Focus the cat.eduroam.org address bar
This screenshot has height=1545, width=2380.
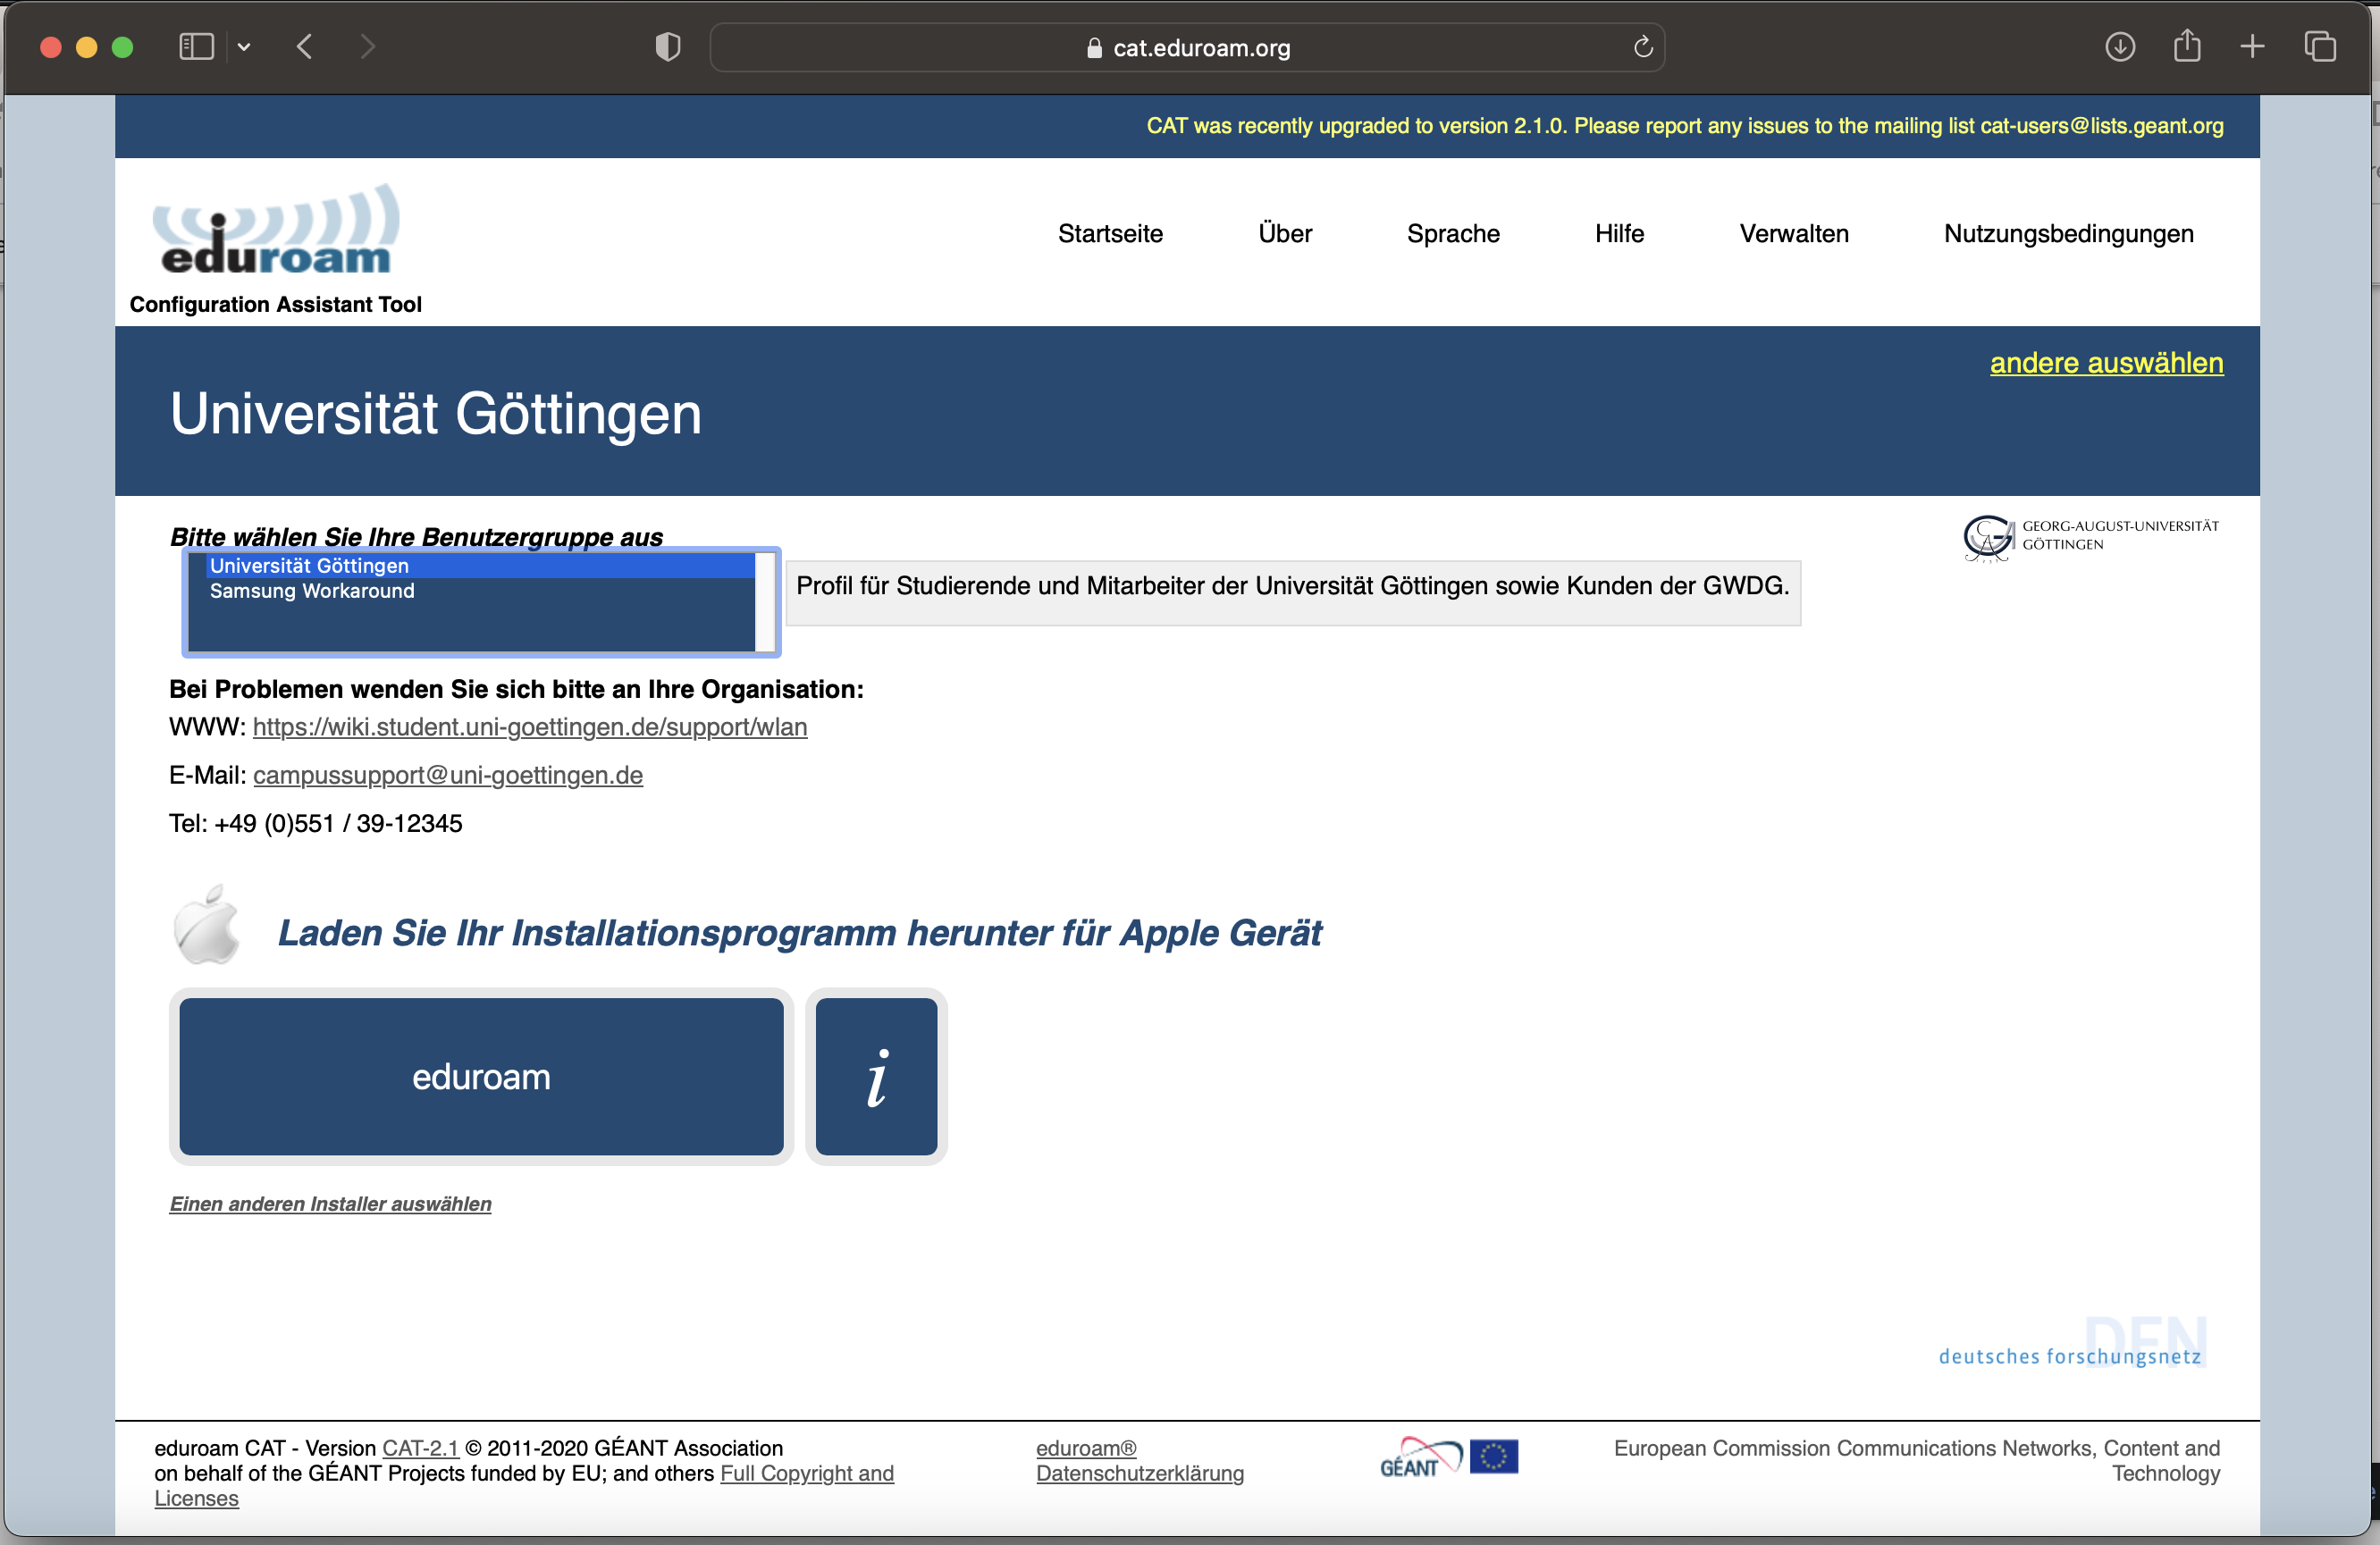[x=1187, y=47]
